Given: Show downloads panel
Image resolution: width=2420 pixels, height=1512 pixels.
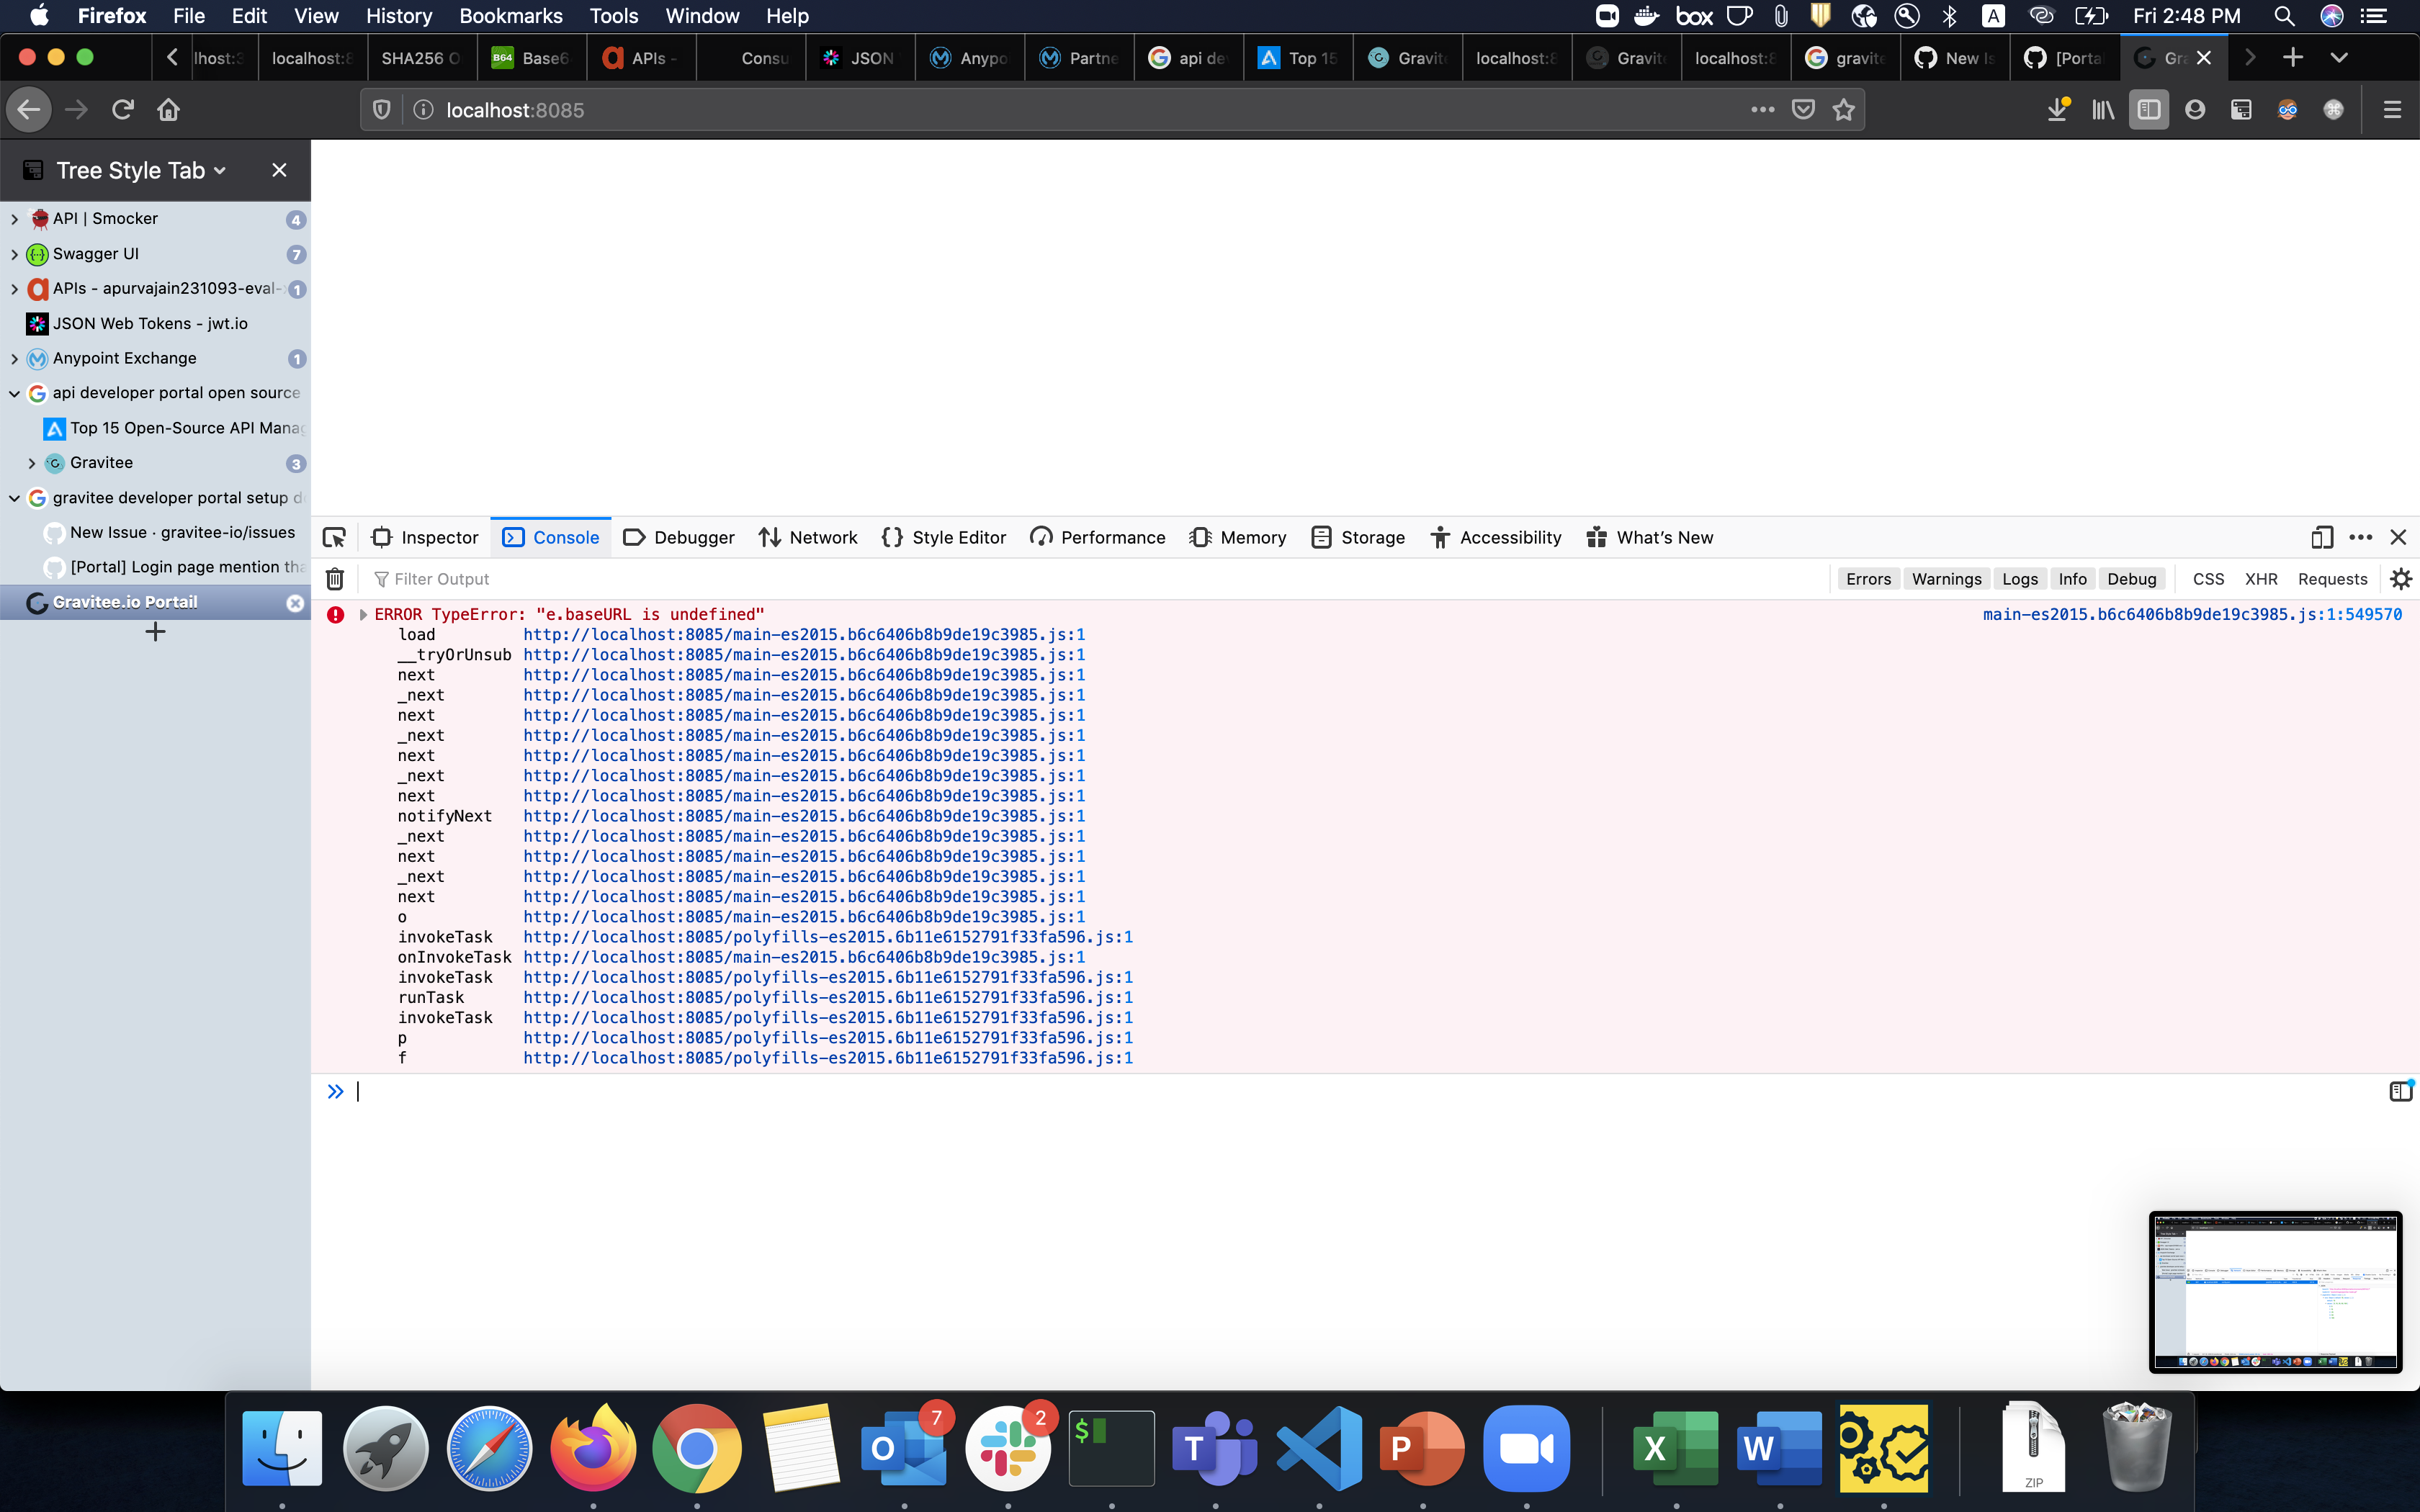Looking at the screenshot, I should pyautogui.click(x=2058, y=110).
